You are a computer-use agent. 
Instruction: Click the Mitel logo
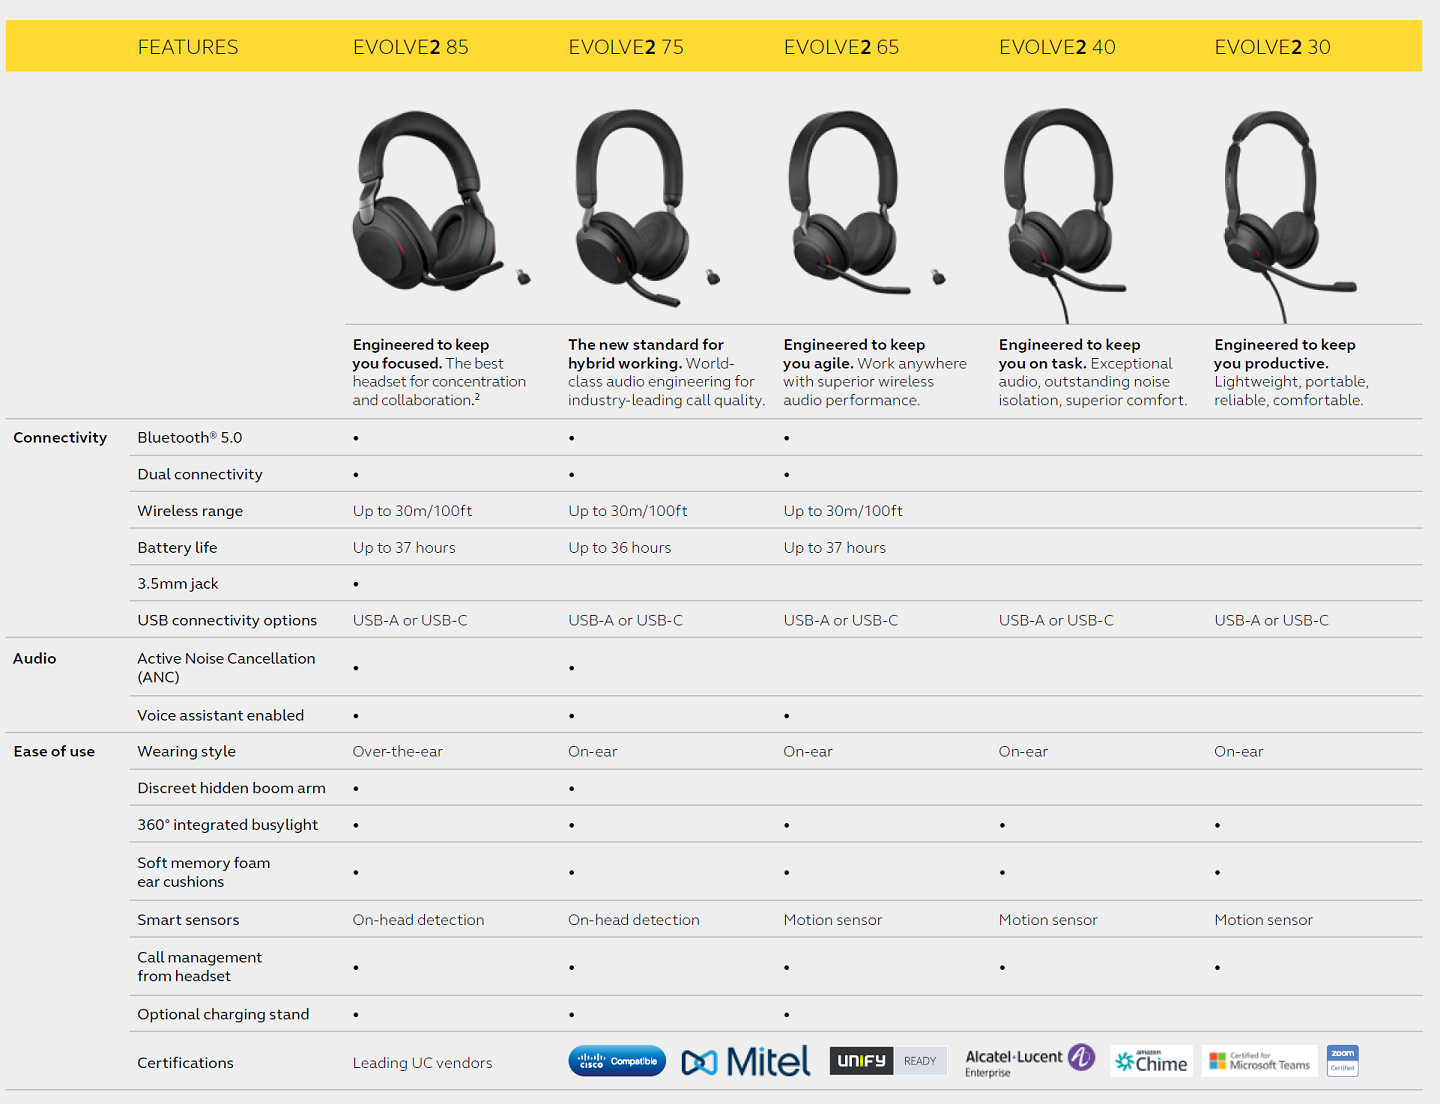click(746, 1061)
